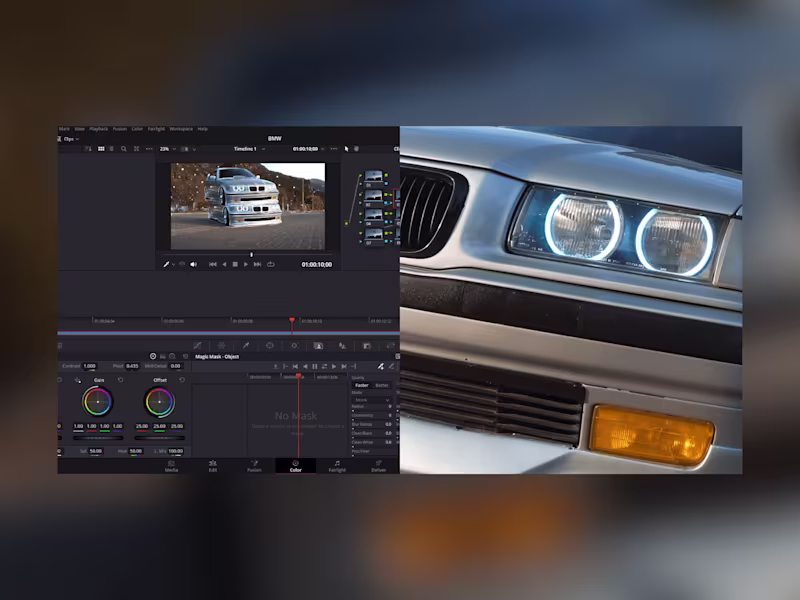Enable the Faster quality mode in Magic Mask
The width and height of the screenshot is (800, 600).
[361, 383]
